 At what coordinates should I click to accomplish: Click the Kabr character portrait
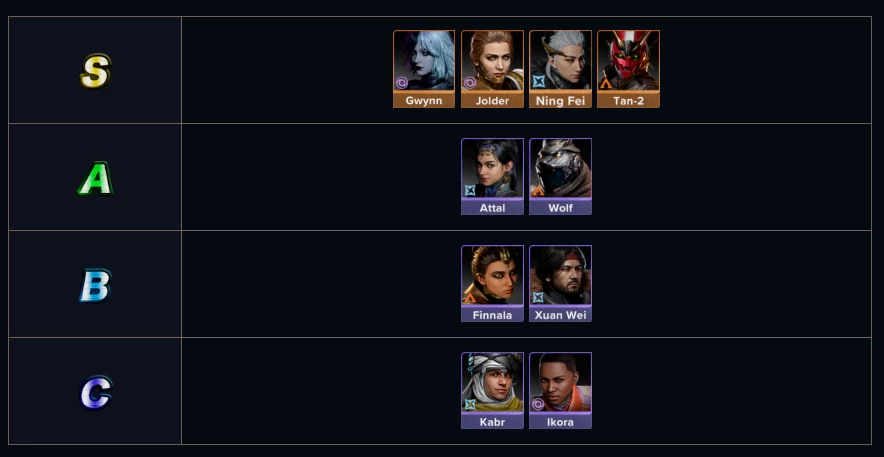(492, 383)
